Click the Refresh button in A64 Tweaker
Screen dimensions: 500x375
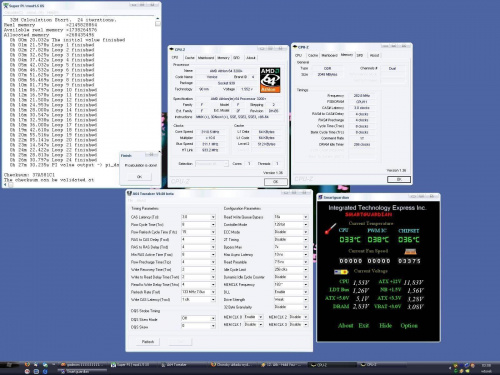coord(148,342)
